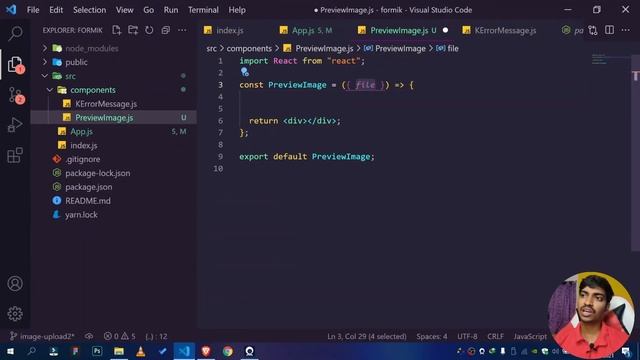
Task: Open Brave browser from taskbar
Action: coord(206,351)
